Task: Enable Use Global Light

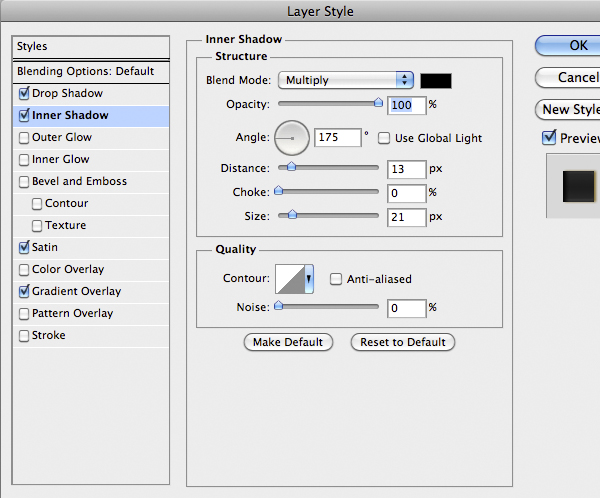Action: (384, 137)
